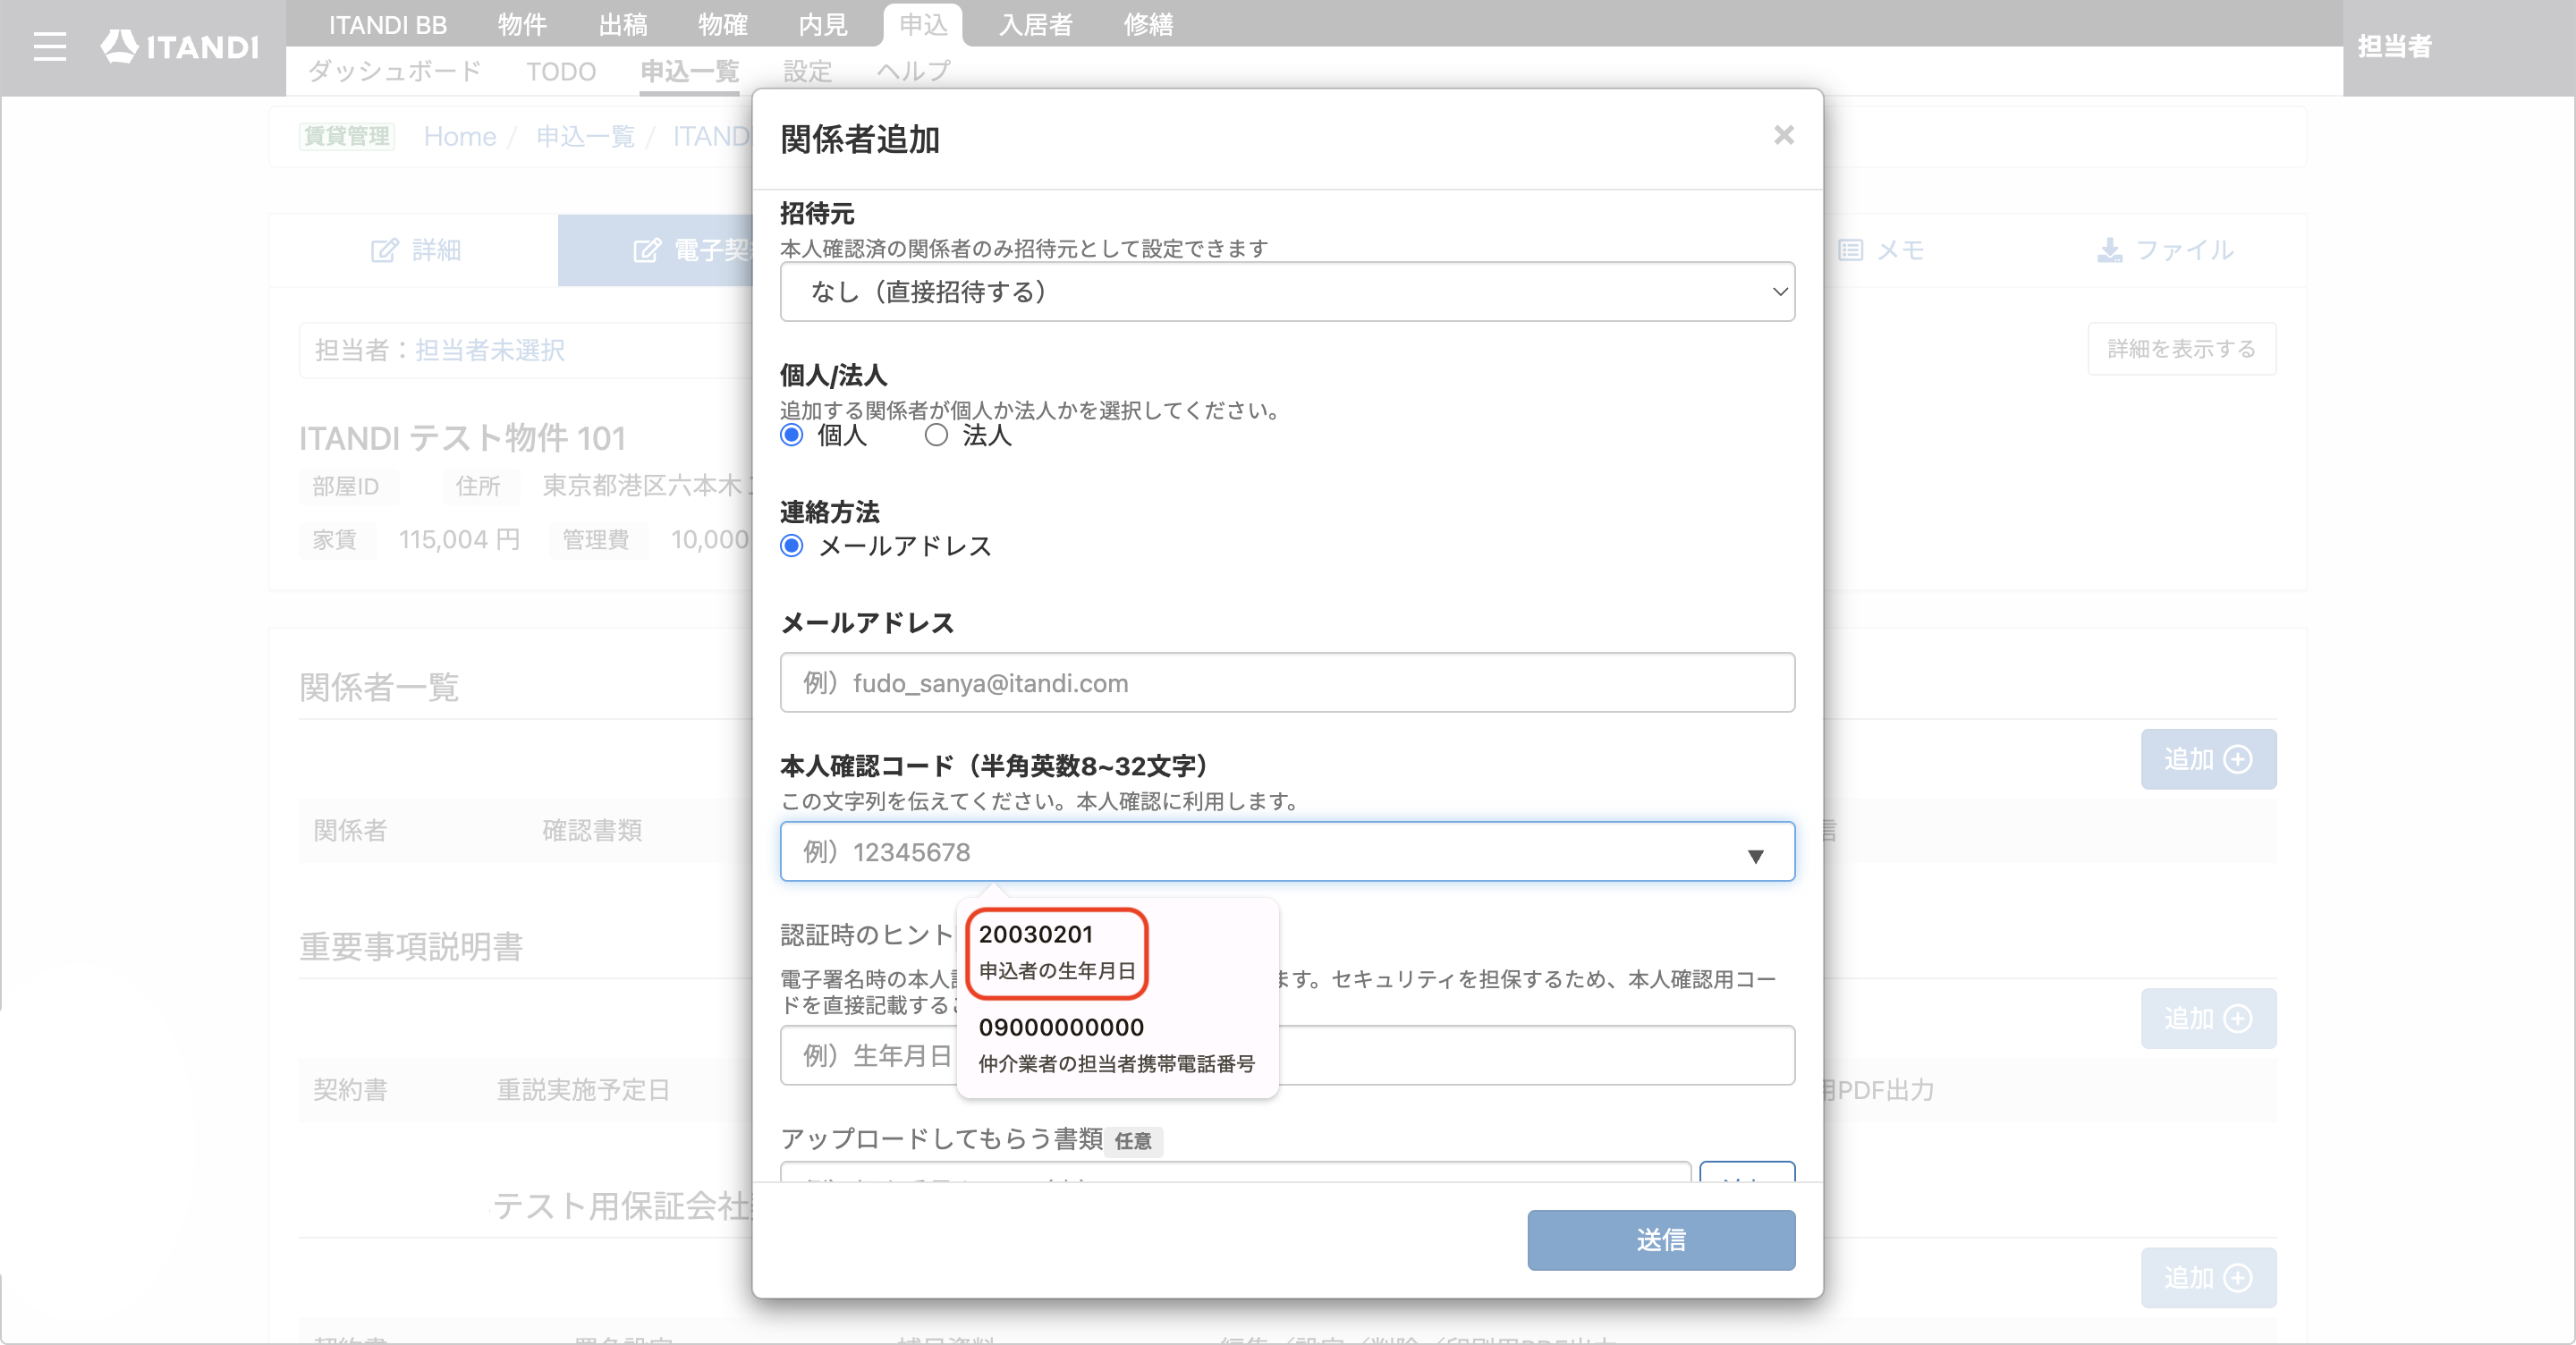
Task: Click the 担当者 user menu
Action: (x=2394, y=46)
